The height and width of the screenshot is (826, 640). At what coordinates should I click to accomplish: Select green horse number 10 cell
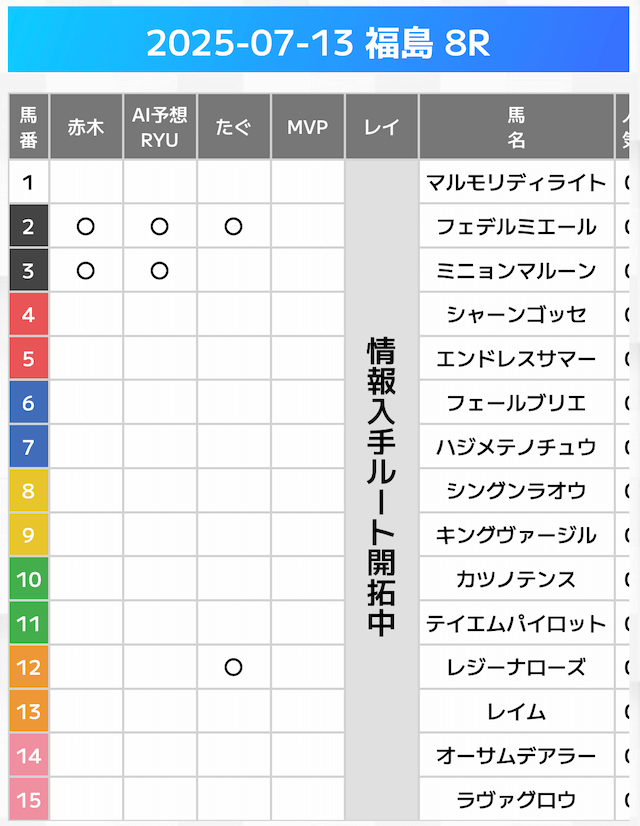[x=29, y=579]
